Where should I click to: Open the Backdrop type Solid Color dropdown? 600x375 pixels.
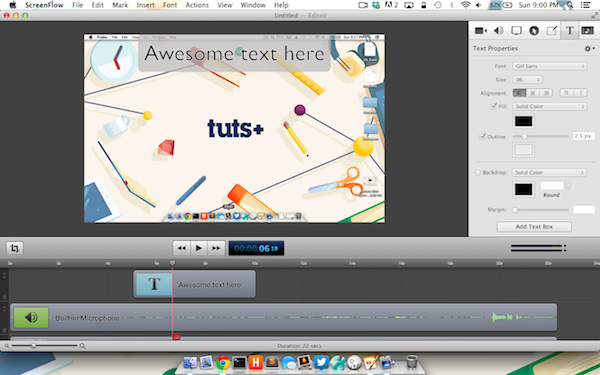549,173
